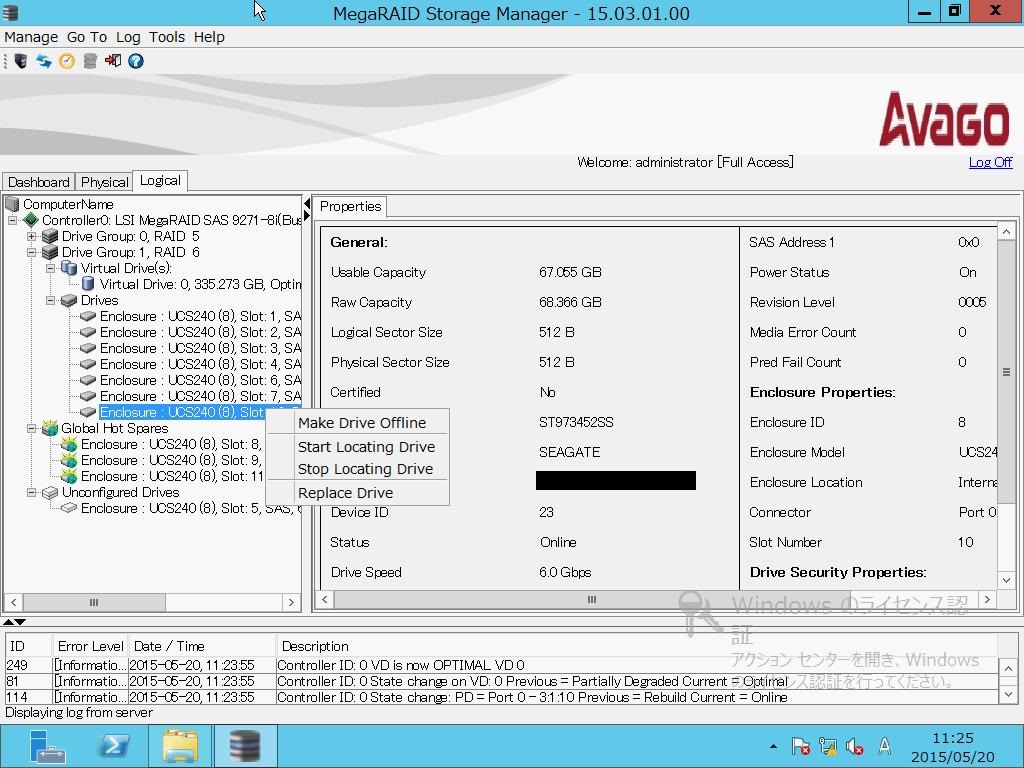Viewport: 1024px width, 768px height.
Task: Click the Virtual Drive 0 cylinder icon
Action: (x=88, y=284)
